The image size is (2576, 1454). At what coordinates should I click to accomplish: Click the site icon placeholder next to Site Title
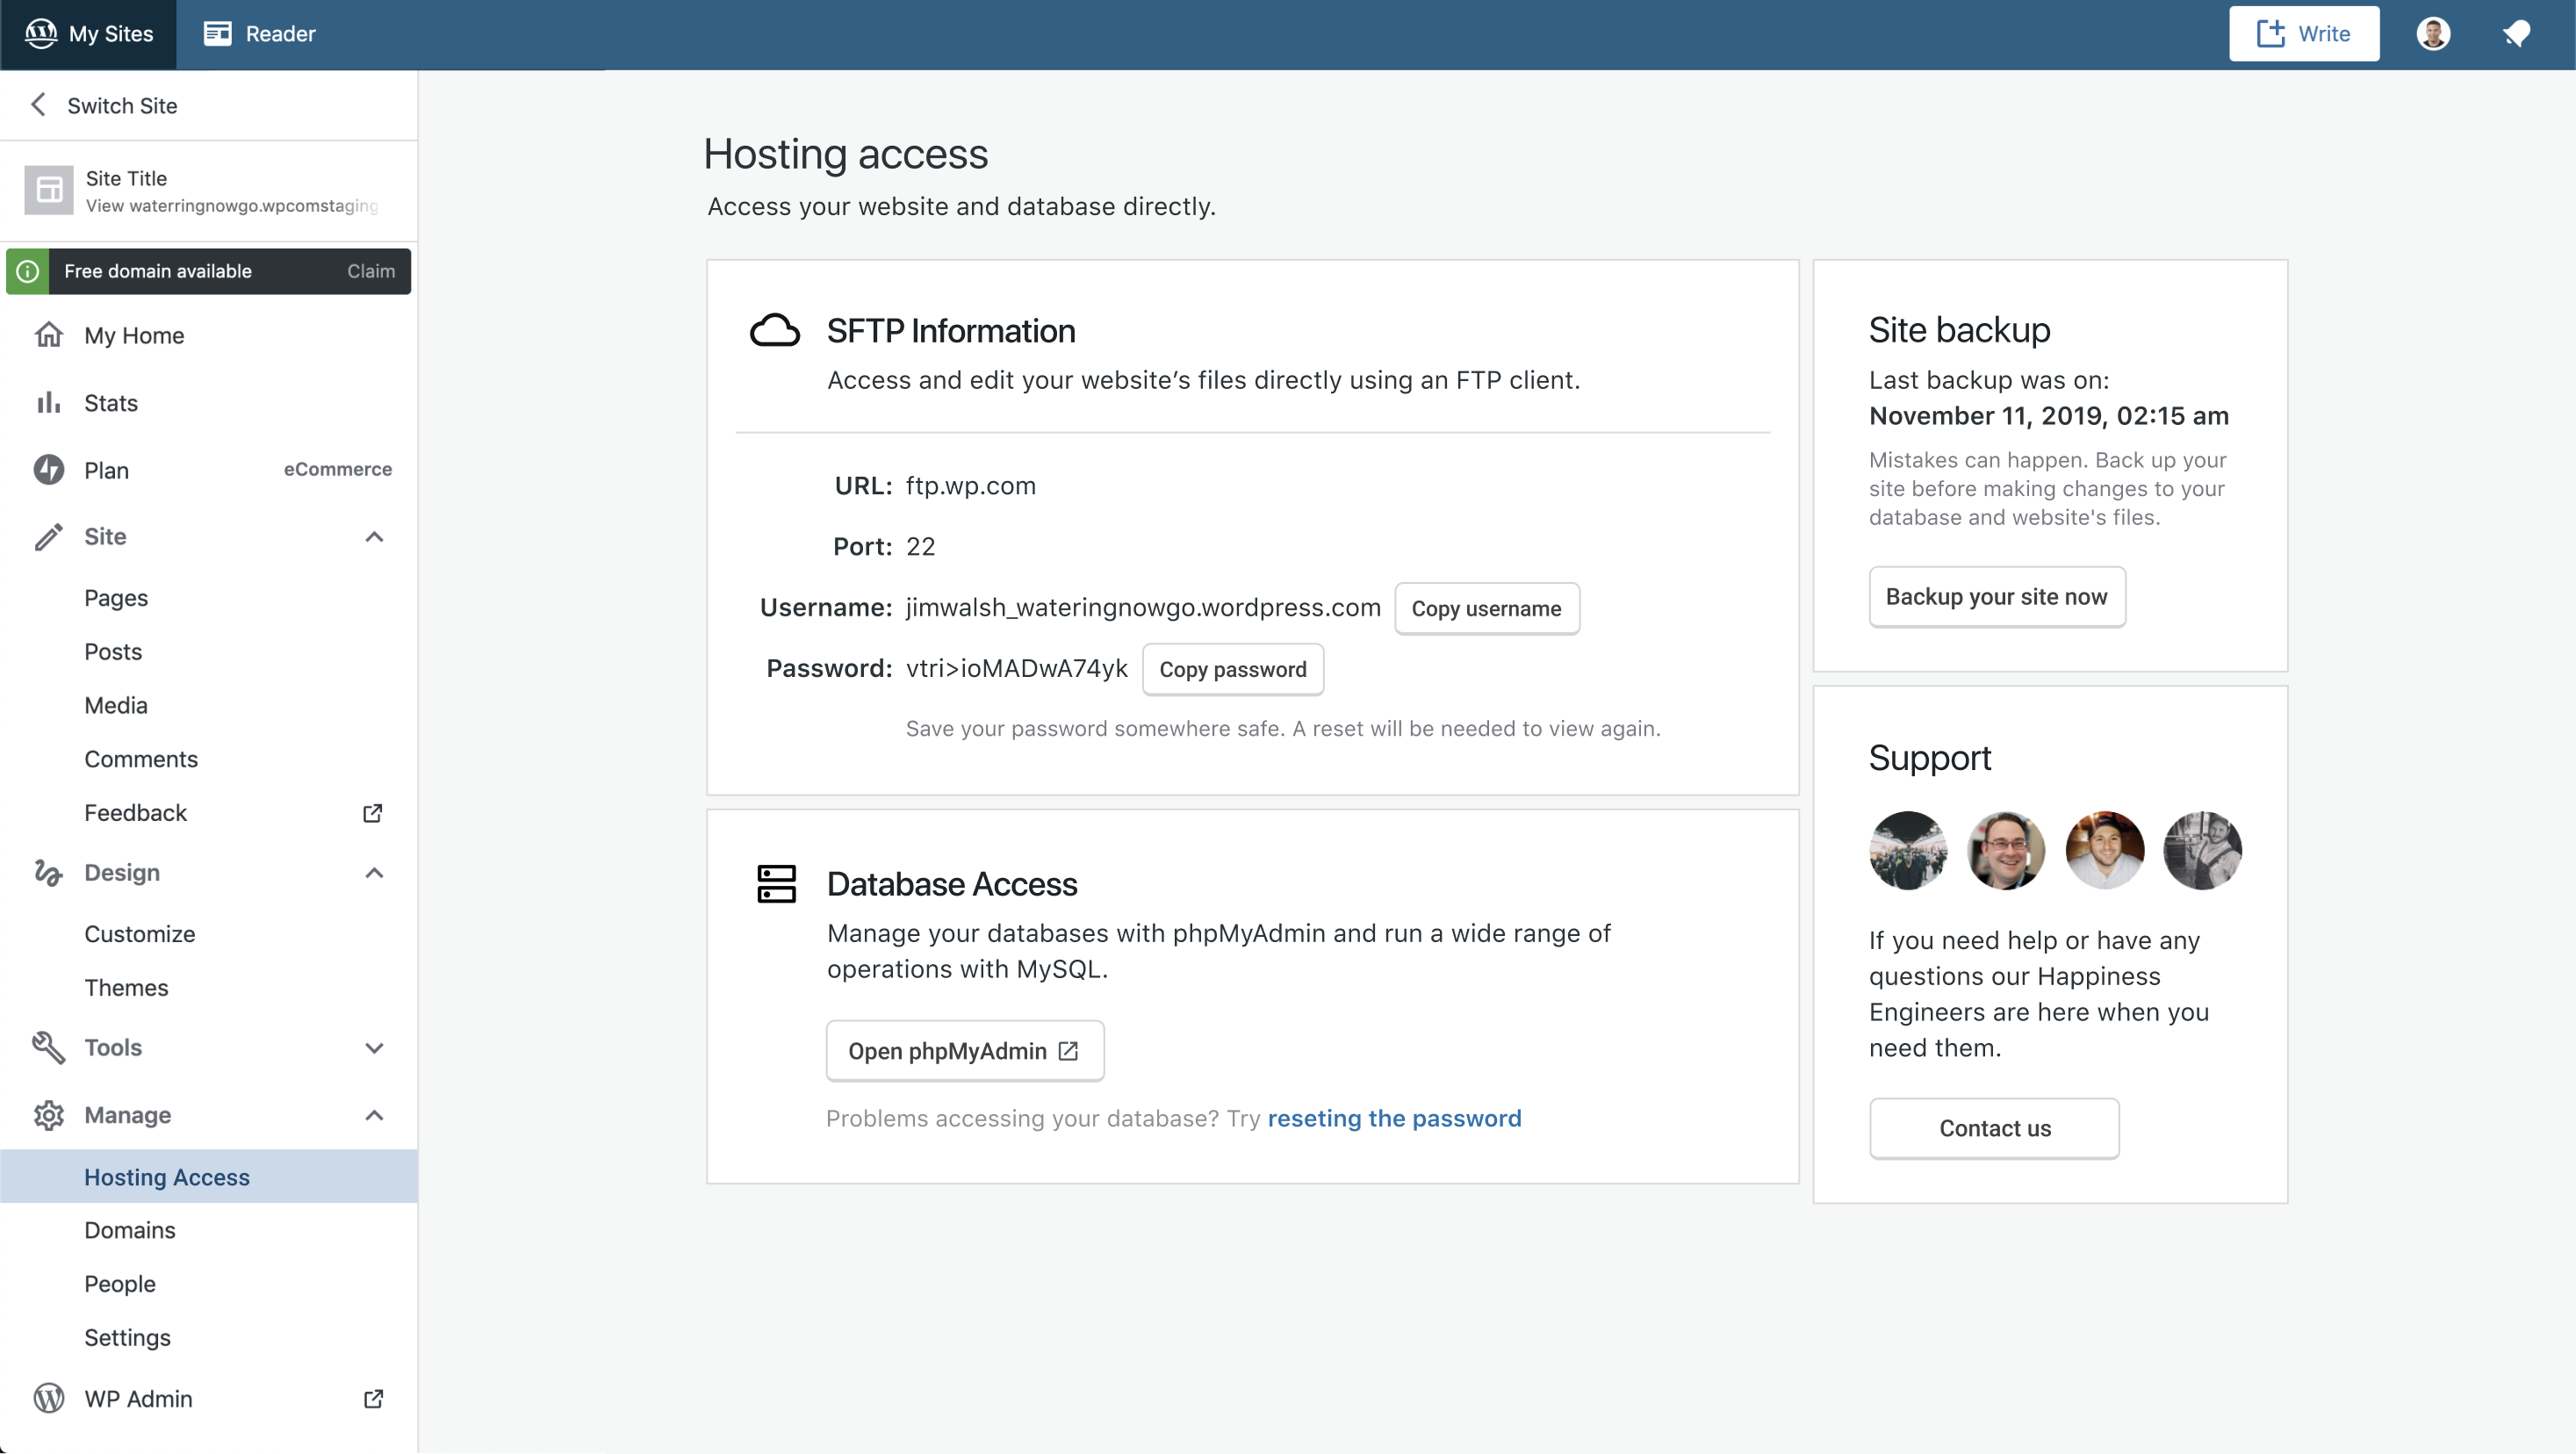tap(49, 190)
